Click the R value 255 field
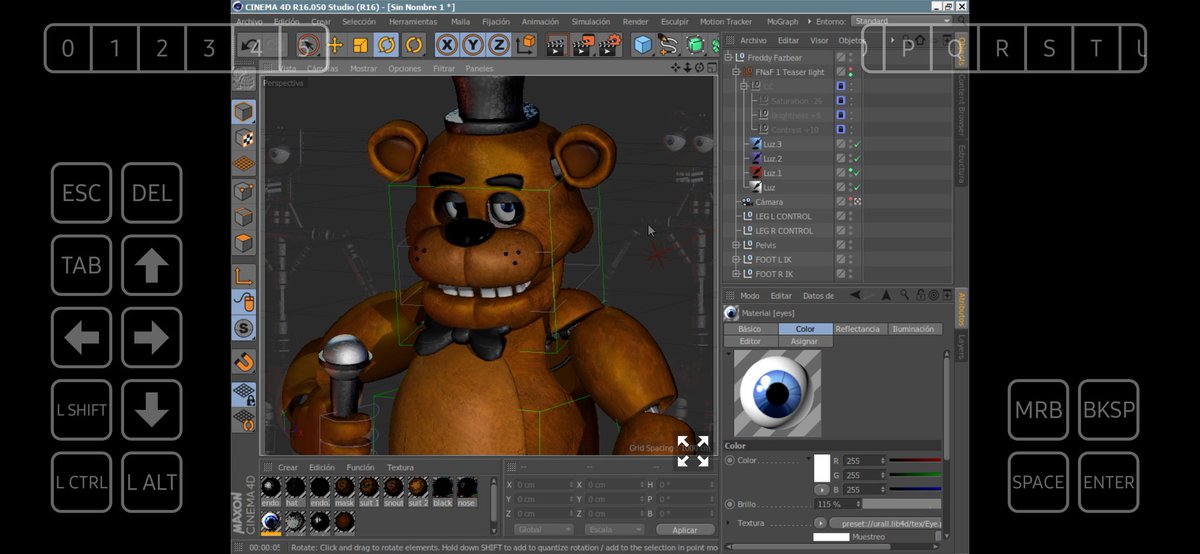 (864, 461)
